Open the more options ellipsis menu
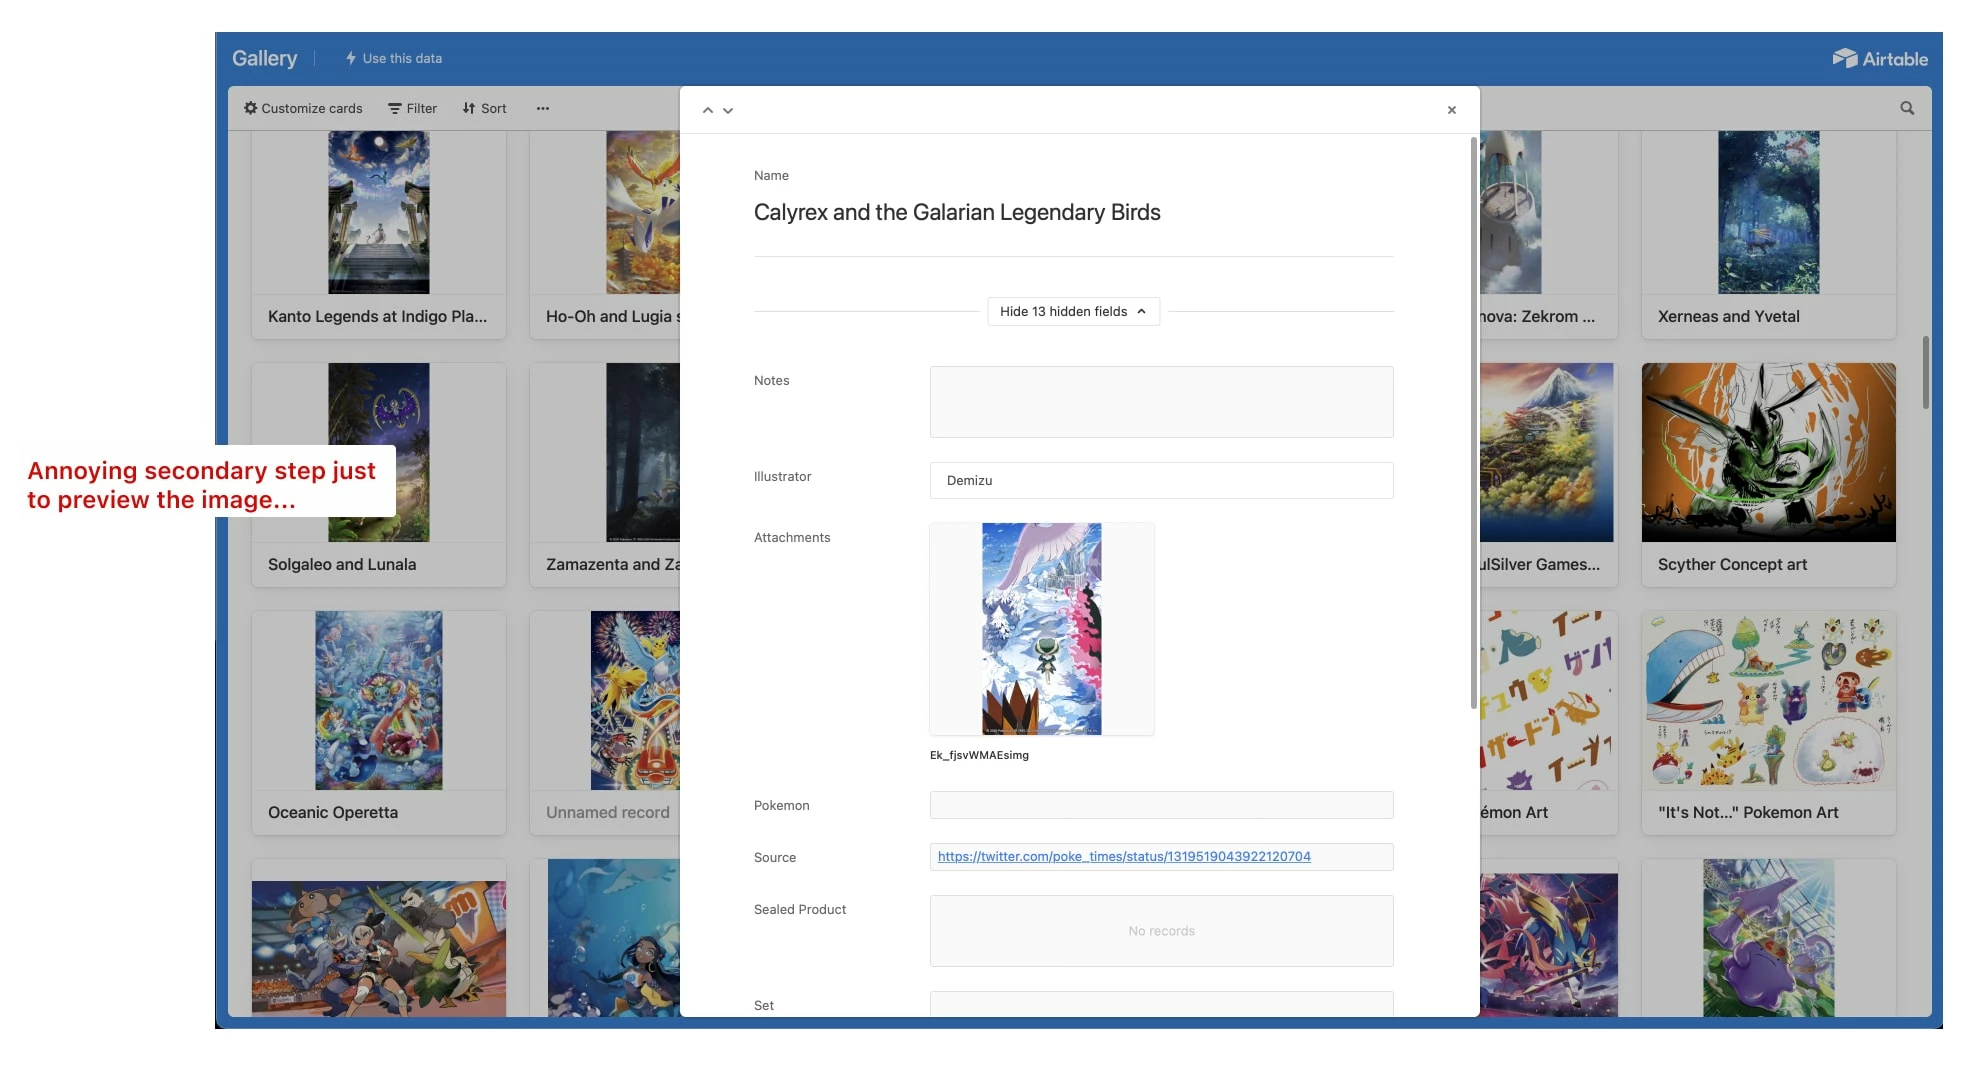This screenshot has height=1074, width=1967. pyautogui.click(x=542, y=108)
